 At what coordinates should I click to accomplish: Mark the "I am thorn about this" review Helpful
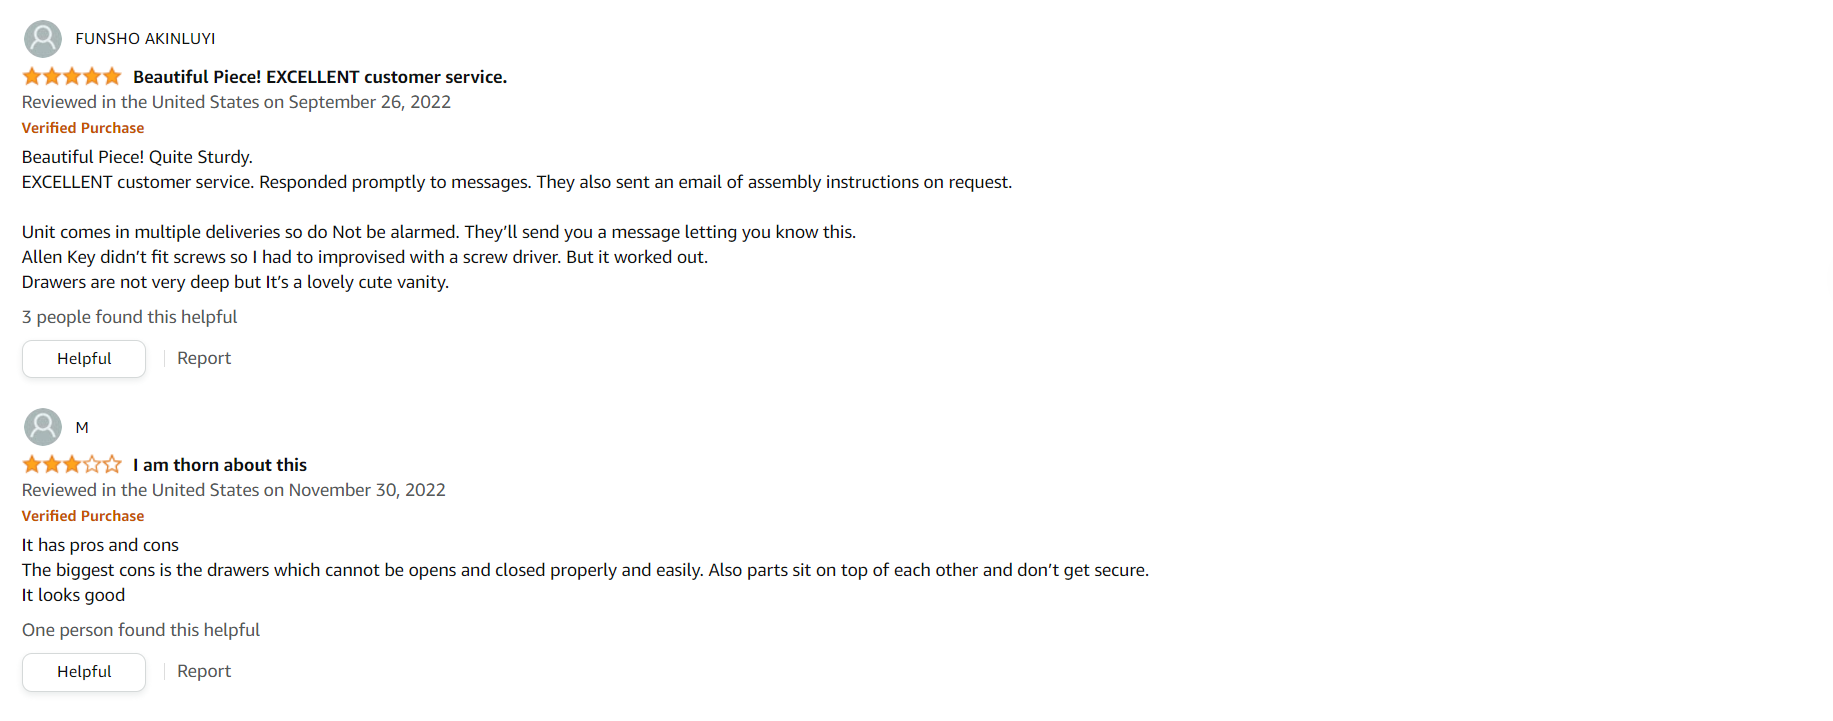click(84, 672)
